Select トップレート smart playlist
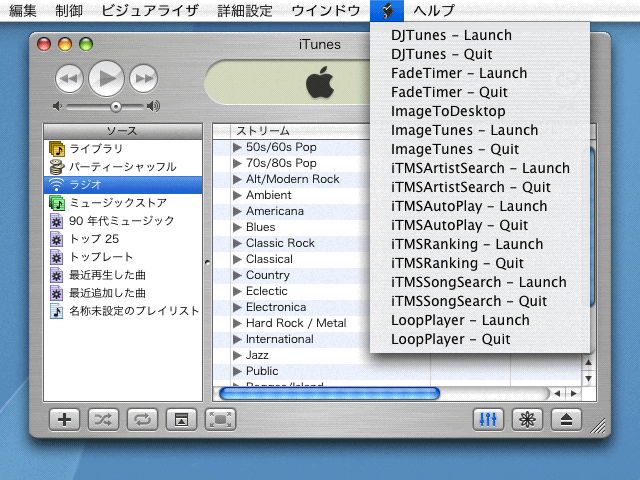Viewport: 640px width, 480px height. tap(123, 257)
